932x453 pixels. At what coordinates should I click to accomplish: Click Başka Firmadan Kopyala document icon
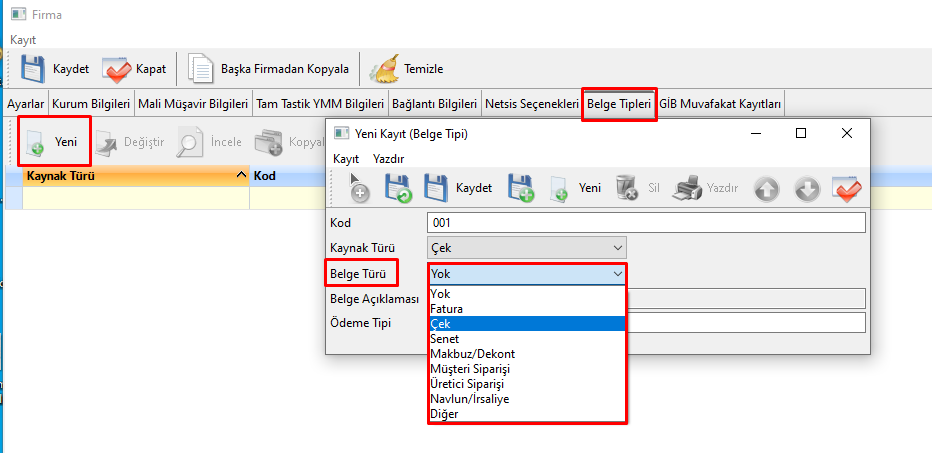pyautogui.click(x=202, y=69)
